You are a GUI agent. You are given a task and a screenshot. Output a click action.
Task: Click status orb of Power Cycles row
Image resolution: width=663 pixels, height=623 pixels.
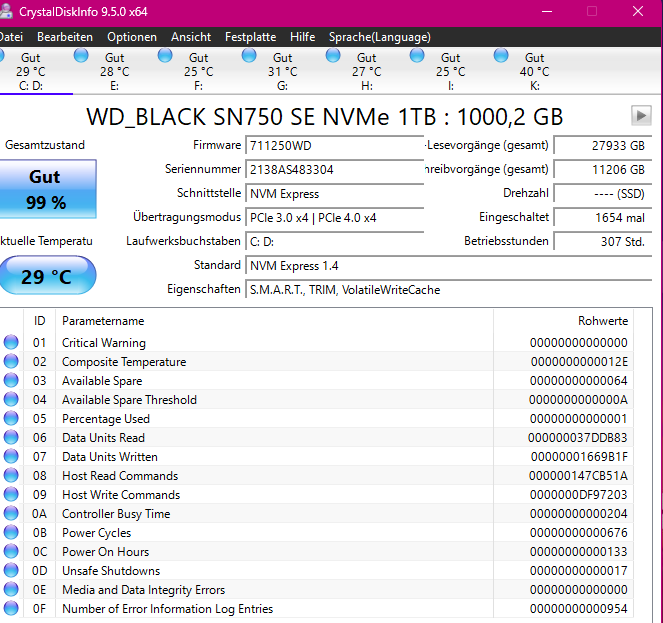(x=11, y=532)
